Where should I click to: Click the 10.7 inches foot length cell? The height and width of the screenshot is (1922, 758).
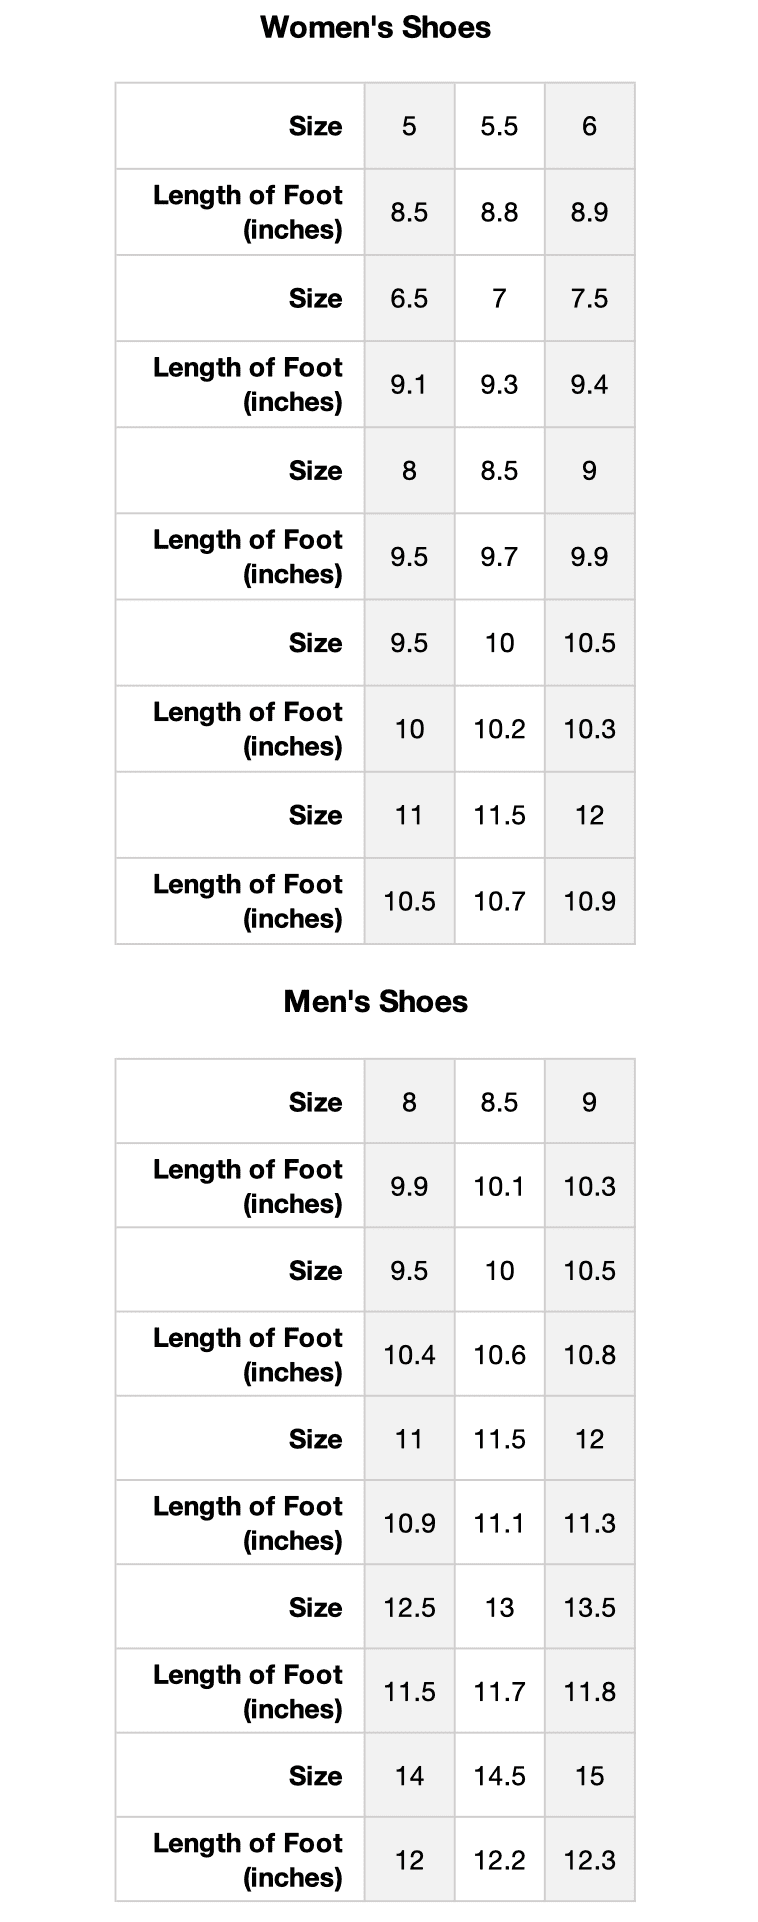499,901
